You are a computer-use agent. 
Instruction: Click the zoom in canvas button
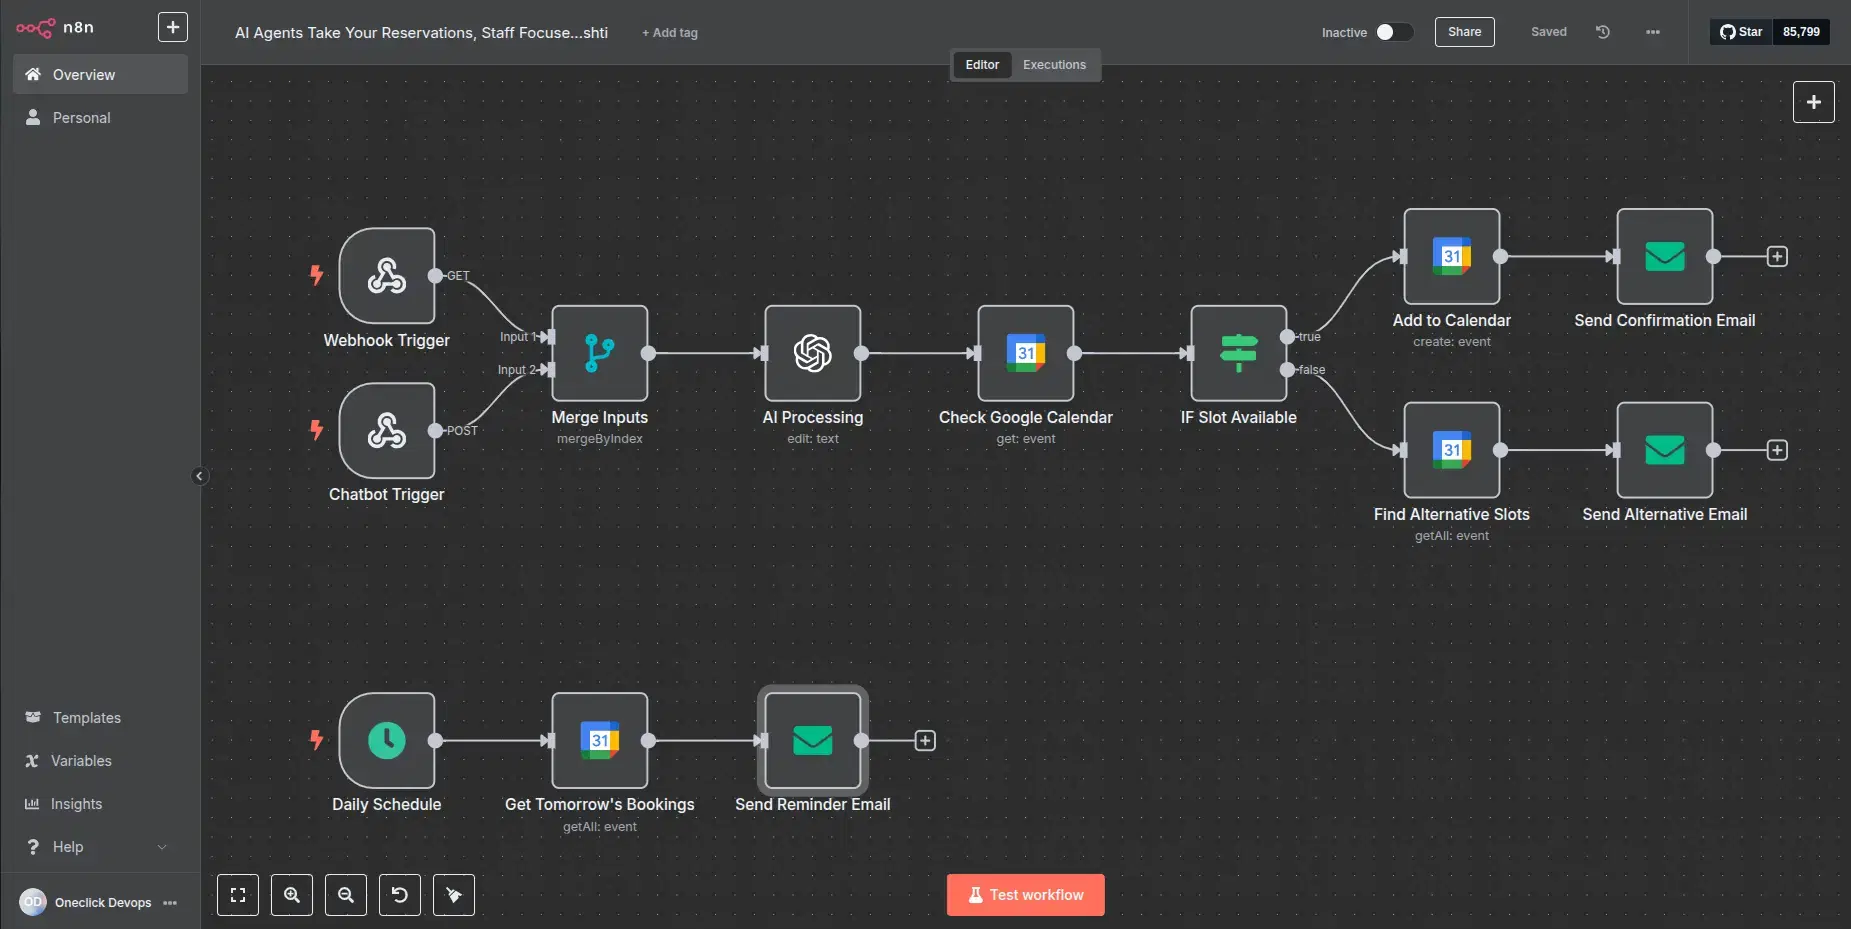coord(292,895)
